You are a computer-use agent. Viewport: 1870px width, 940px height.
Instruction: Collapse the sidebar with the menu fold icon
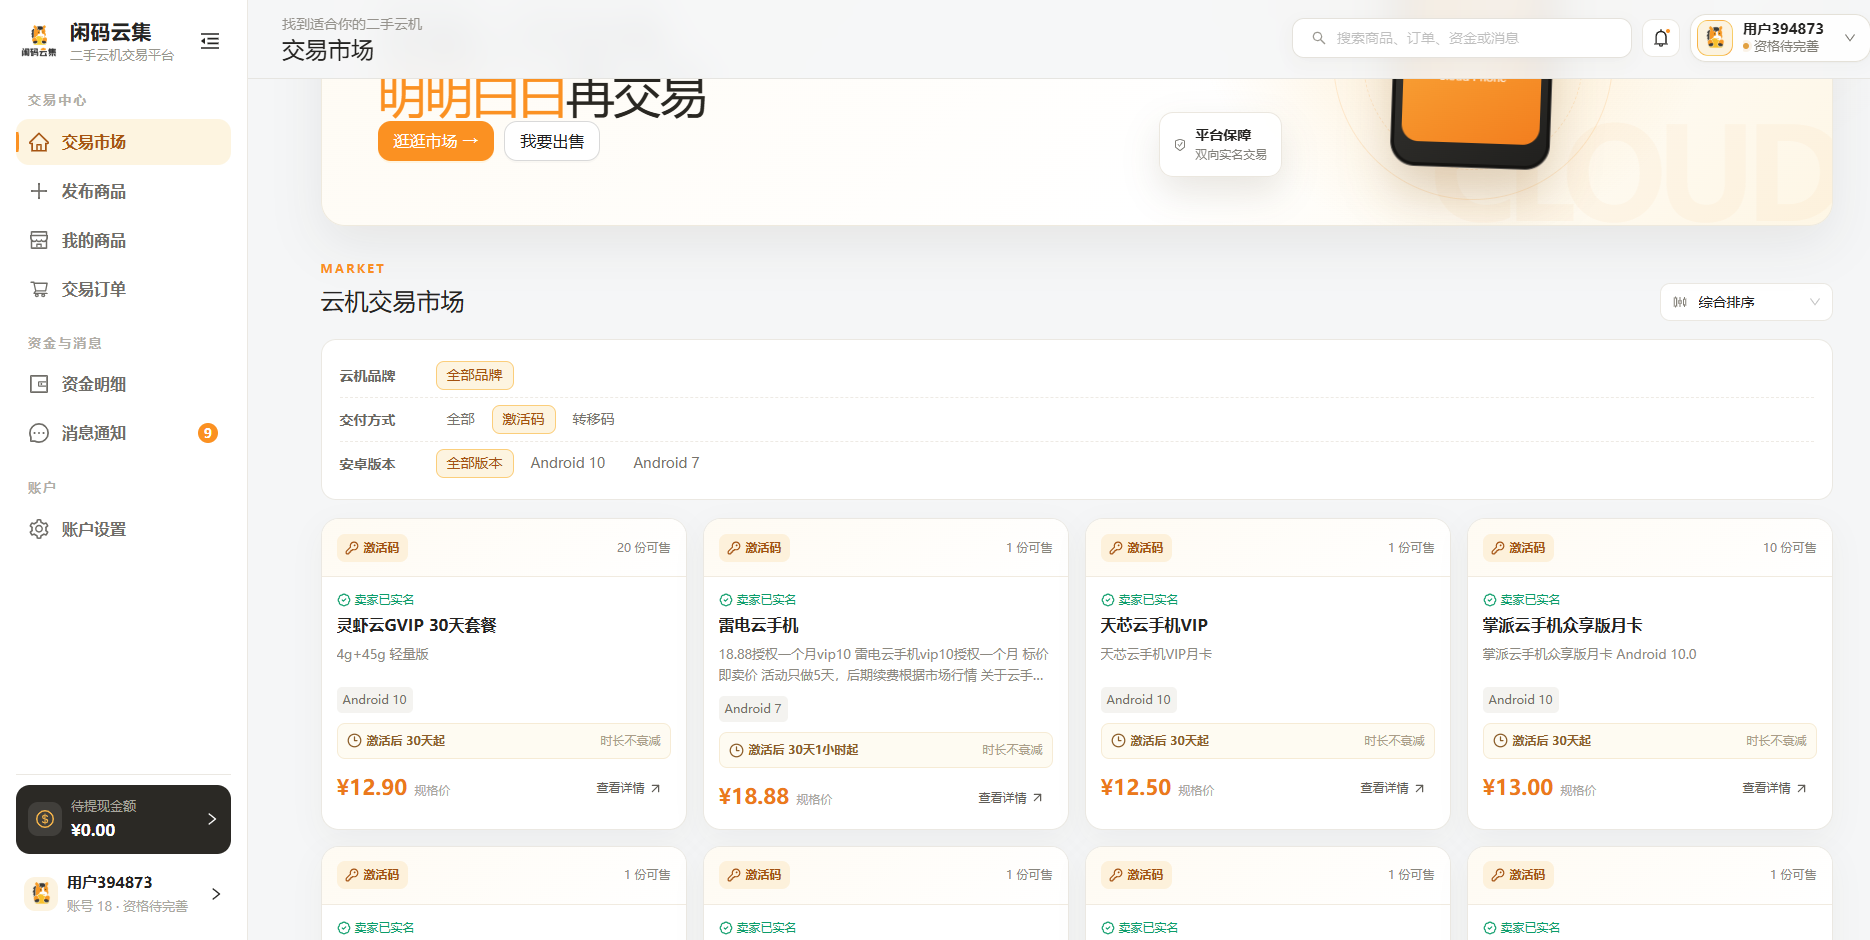210,41
